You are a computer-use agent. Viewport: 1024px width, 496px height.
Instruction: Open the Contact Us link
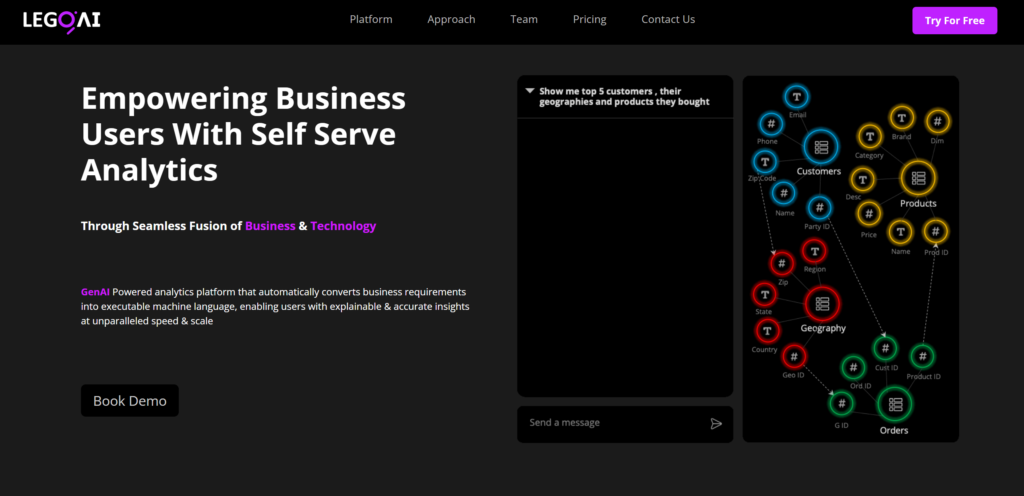668,19
